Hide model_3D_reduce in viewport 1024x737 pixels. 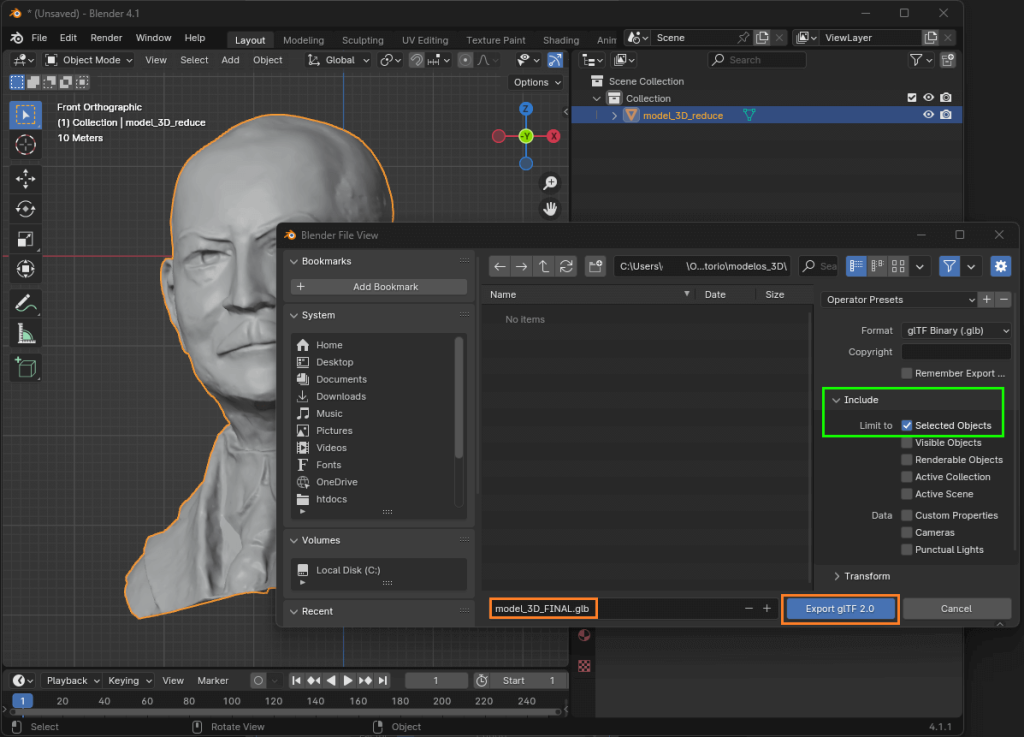(x=928, y=115)
